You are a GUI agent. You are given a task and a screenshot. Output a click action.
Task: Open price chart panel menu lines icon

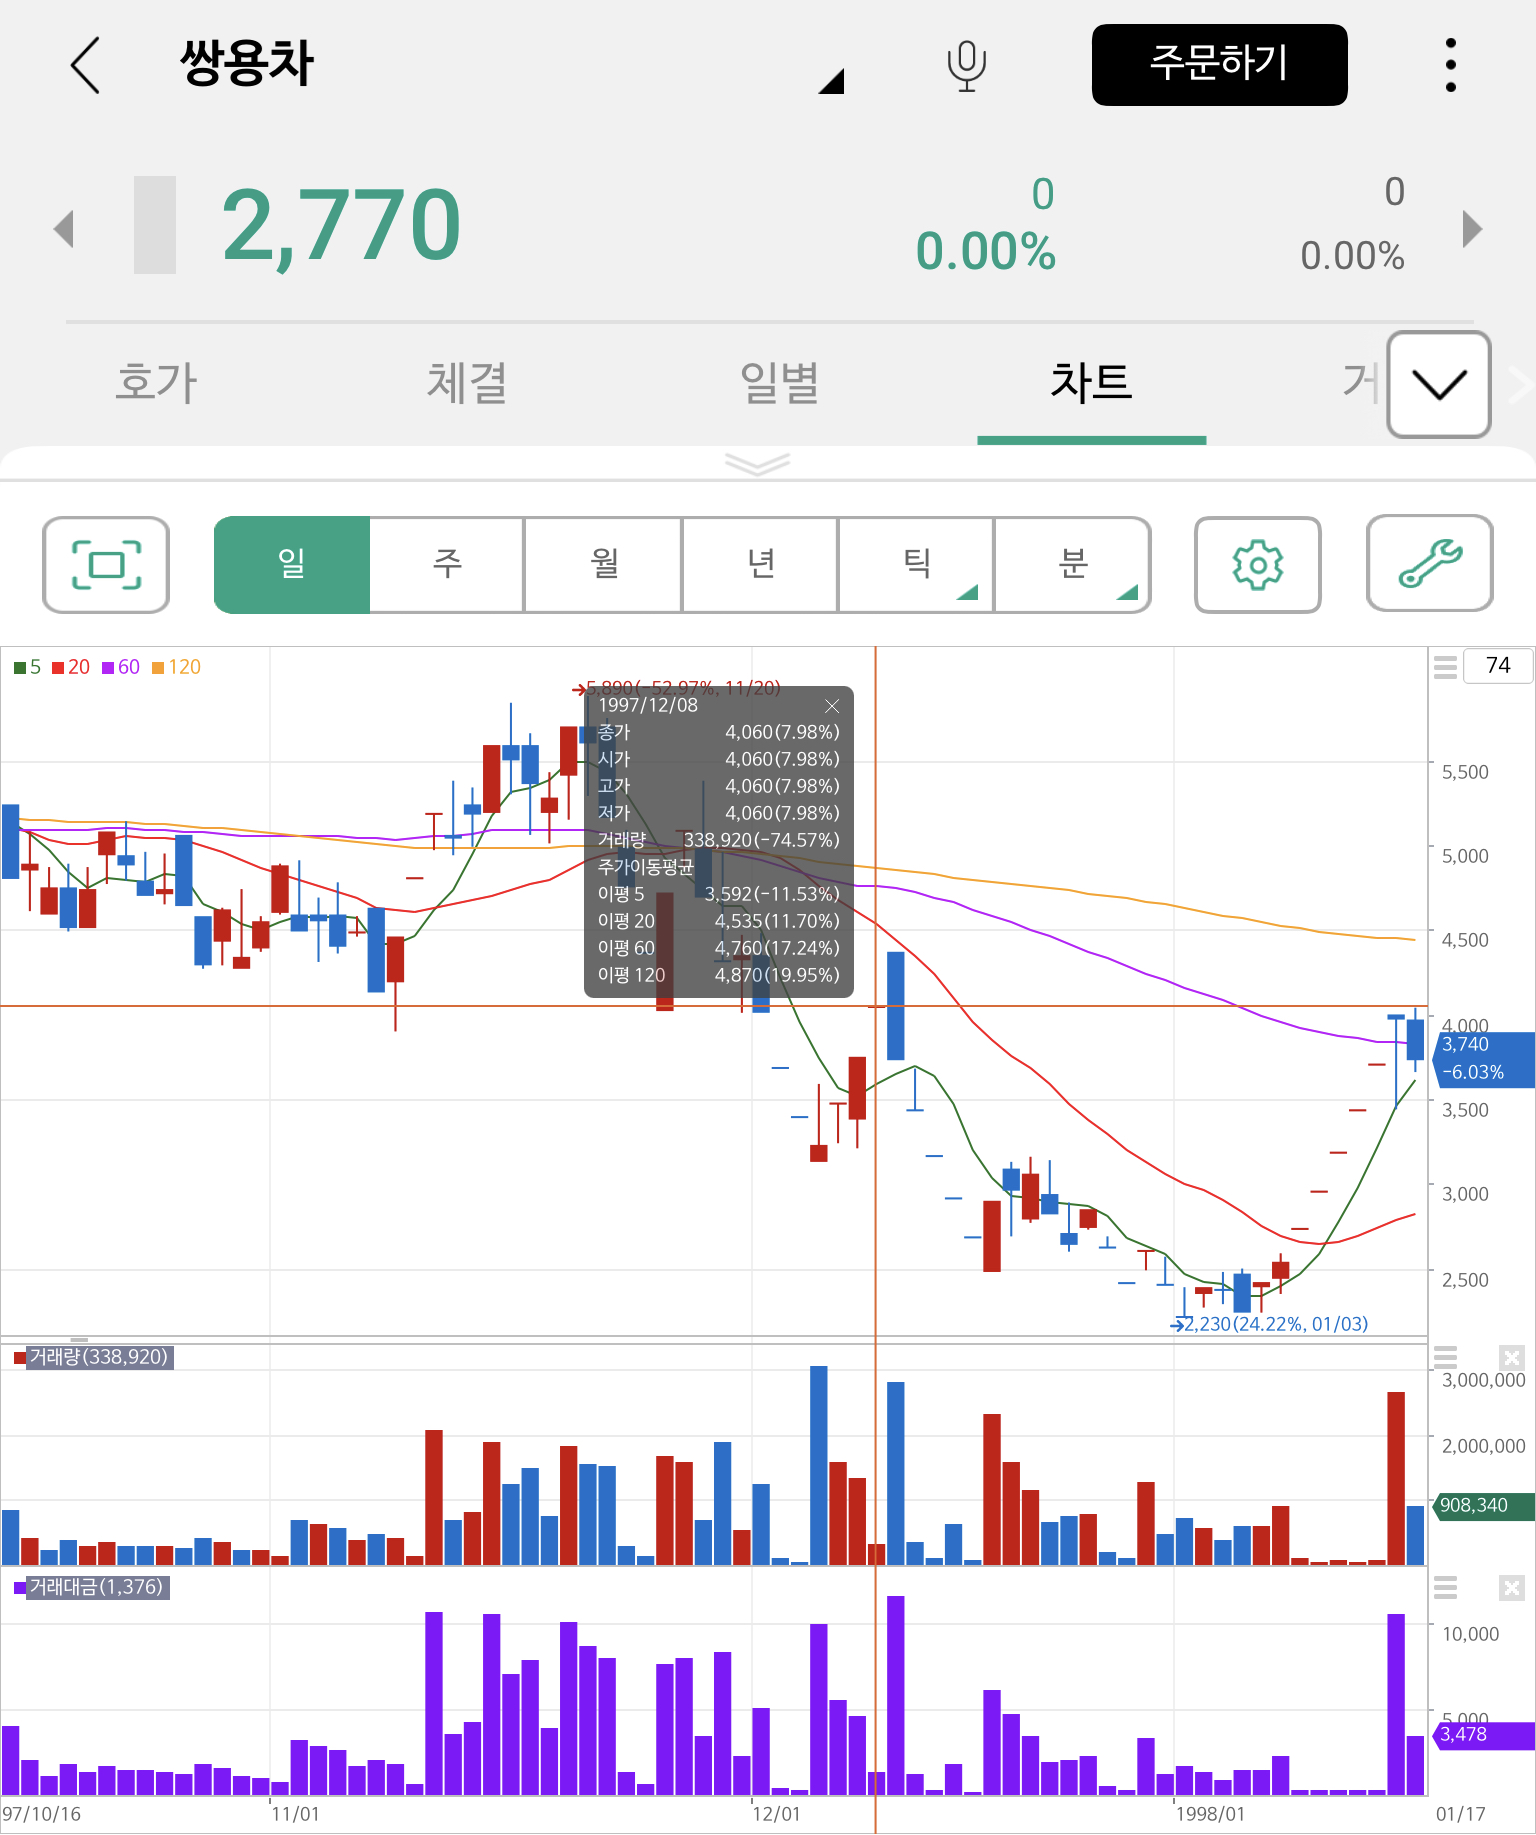tap(1445, 666)
